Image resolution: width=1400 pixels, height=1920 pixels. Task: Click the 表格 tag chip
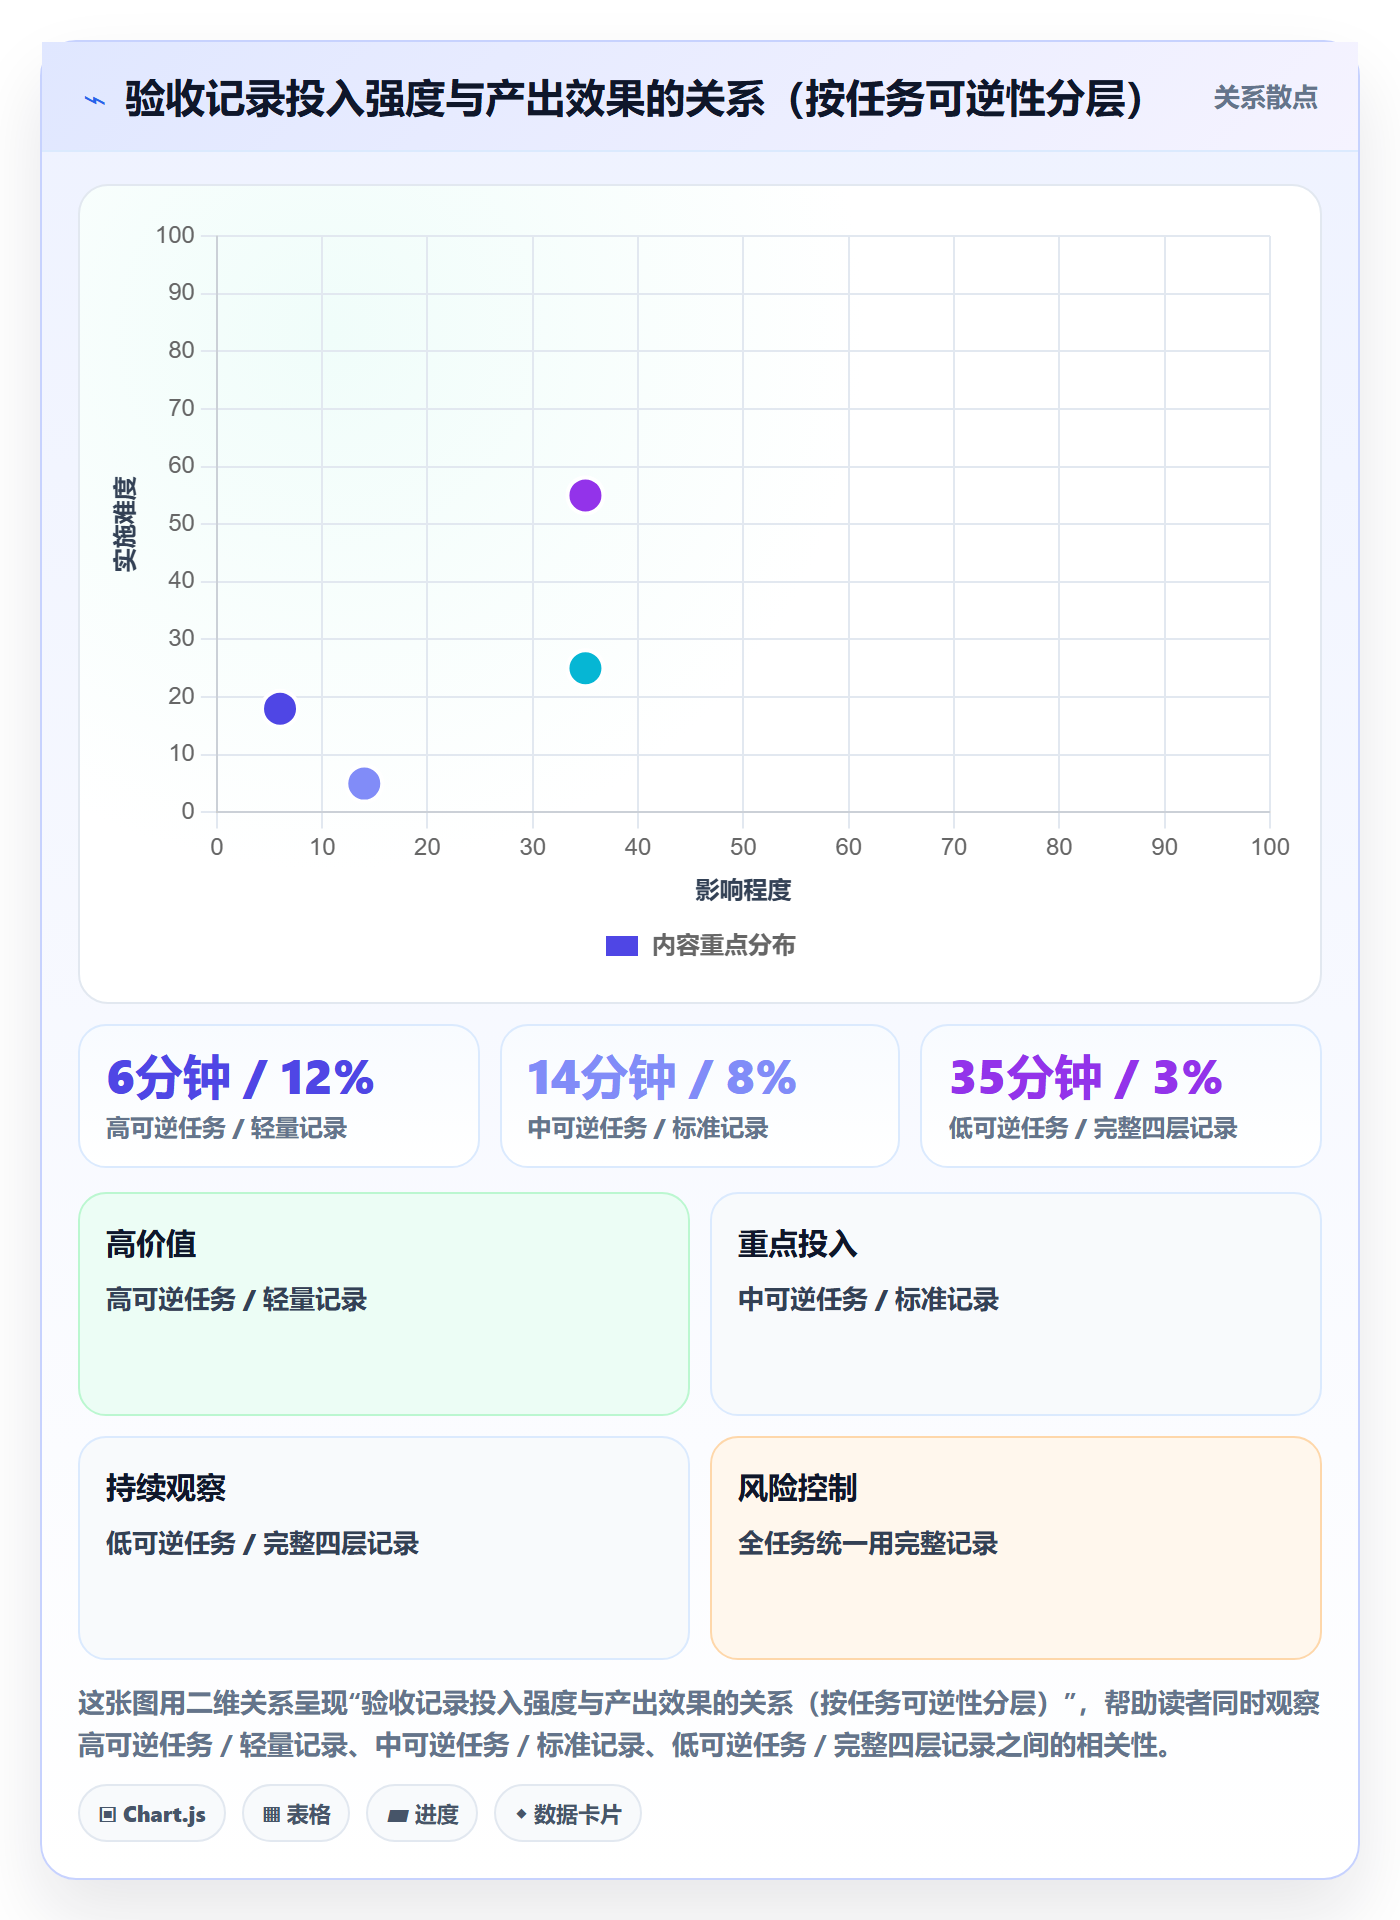click(x=296, y=1814)
